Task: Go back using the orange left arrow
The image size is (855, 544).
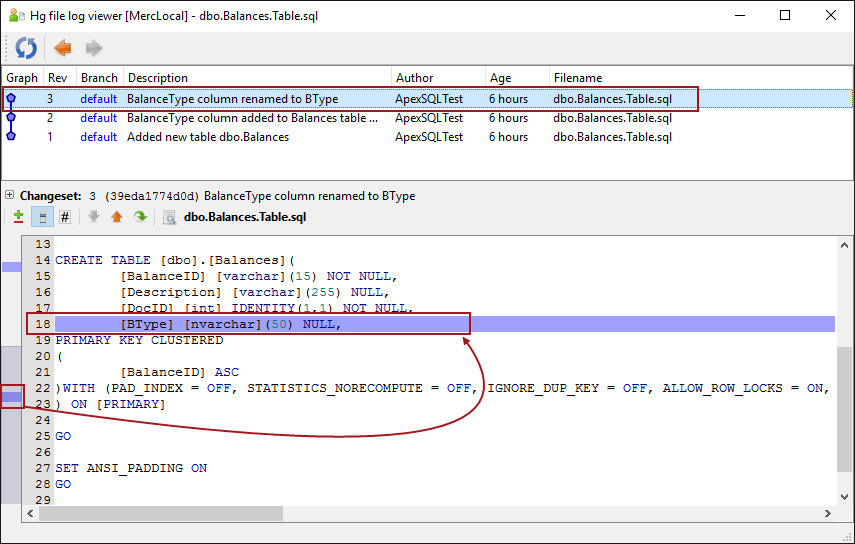Action: coord(63,48)
